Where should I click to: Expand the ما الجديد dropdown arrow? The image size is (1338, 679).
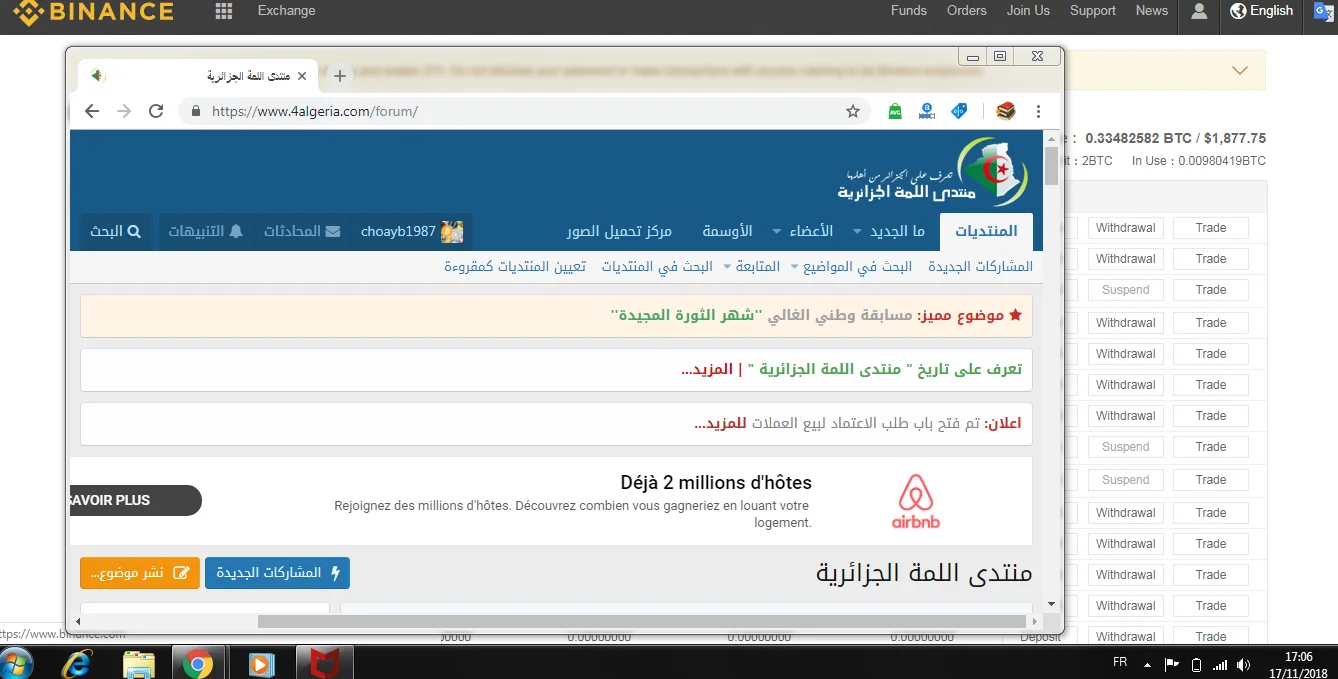tap(857, 232)
